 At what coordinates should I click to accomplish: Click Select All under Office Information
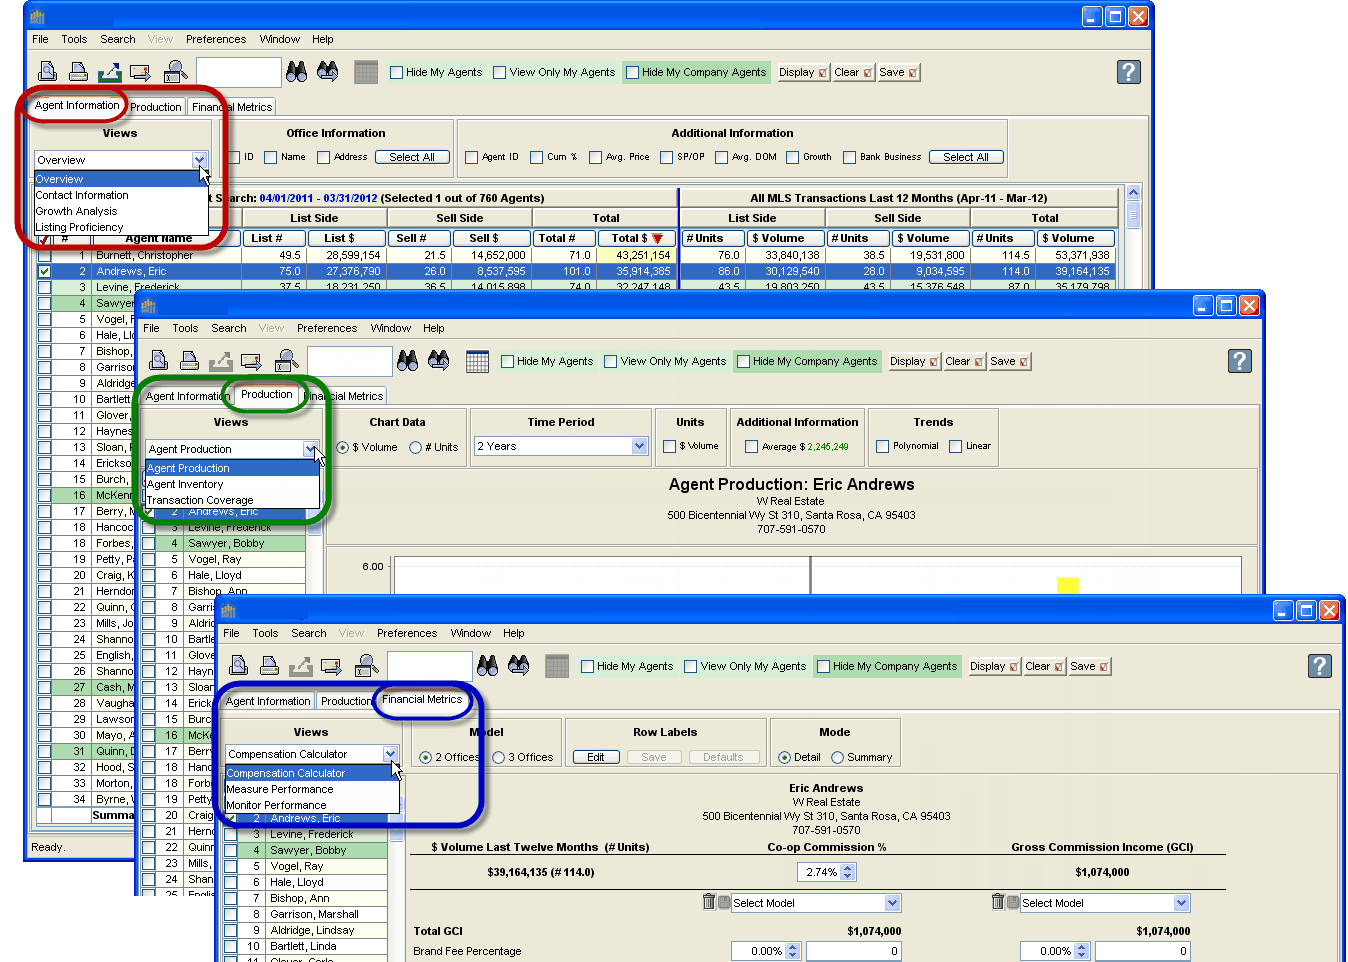pos(412,157)
